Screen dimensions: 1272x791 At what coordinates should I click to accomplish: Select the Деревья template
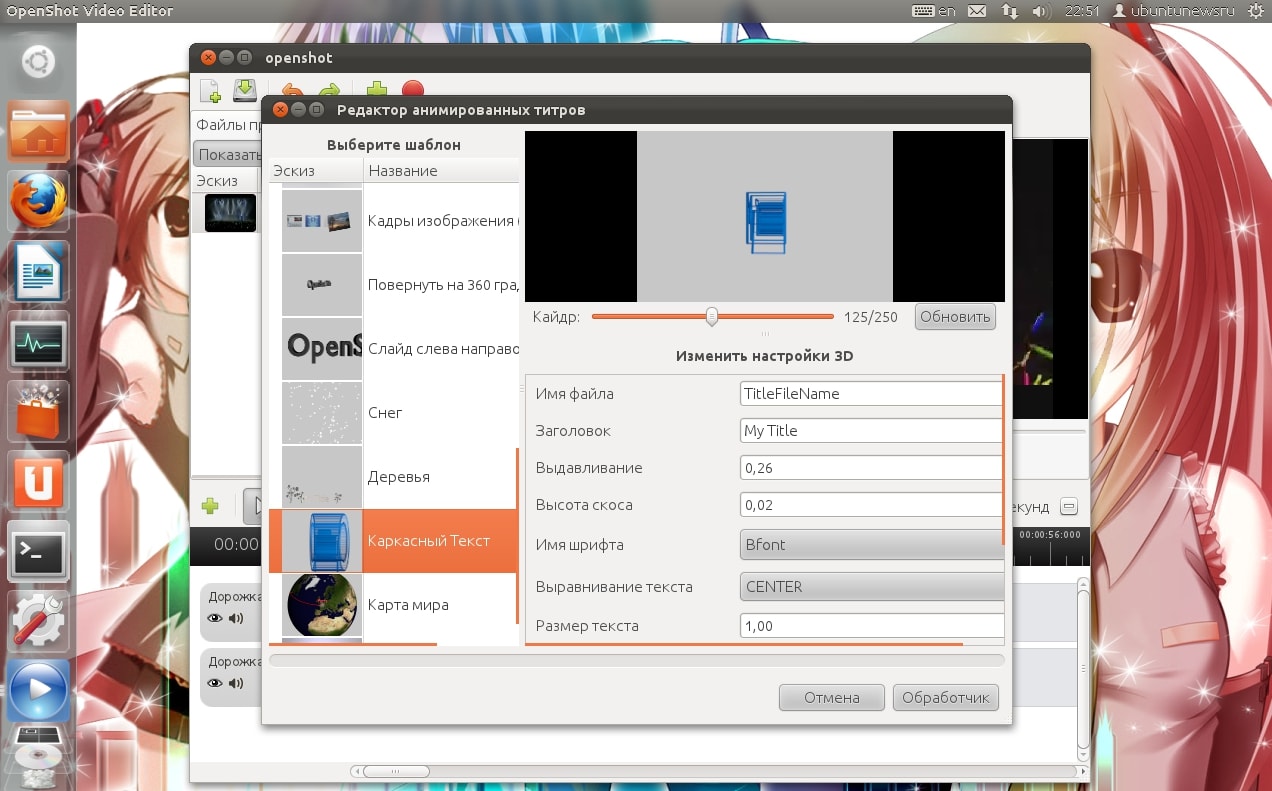pyautogui.click(x=394, y=477)
